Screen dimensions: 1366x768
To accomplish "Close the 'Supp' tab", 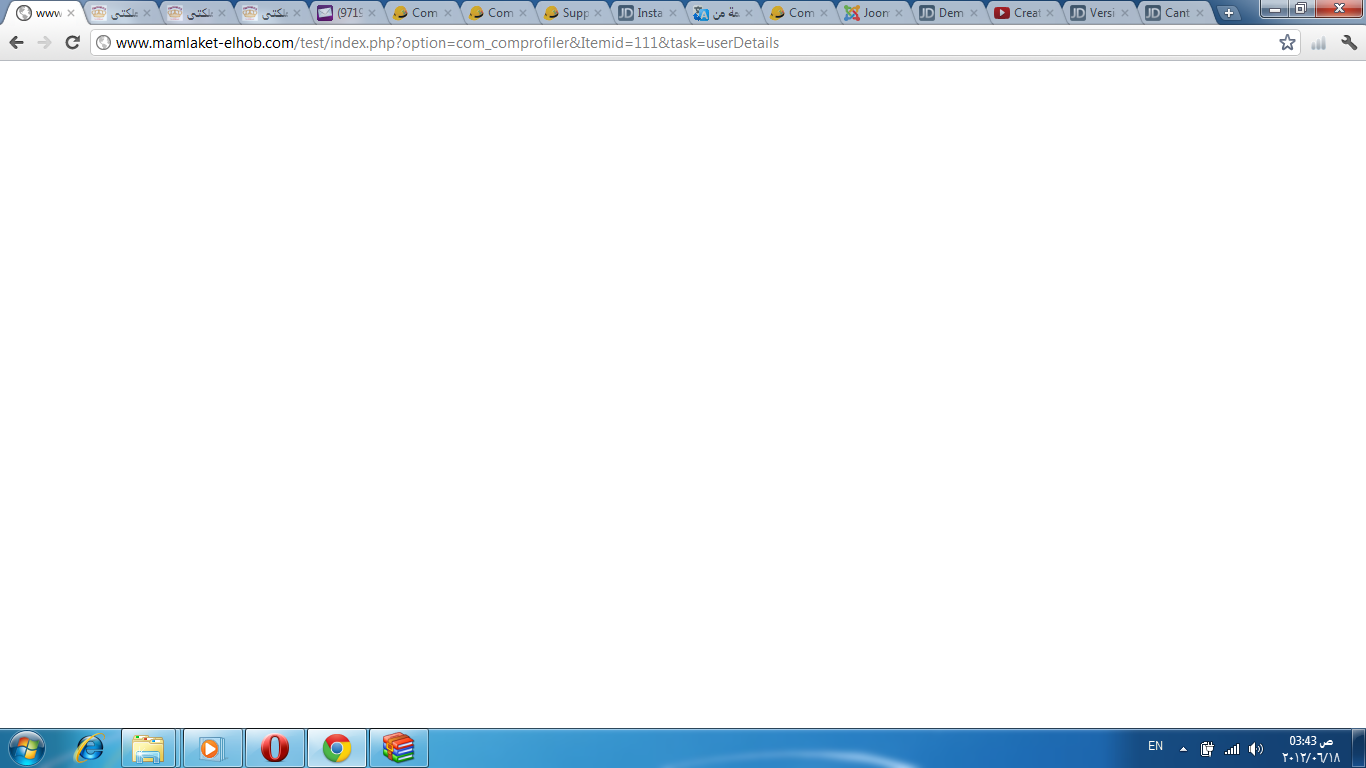I will [x=597, y=13].
